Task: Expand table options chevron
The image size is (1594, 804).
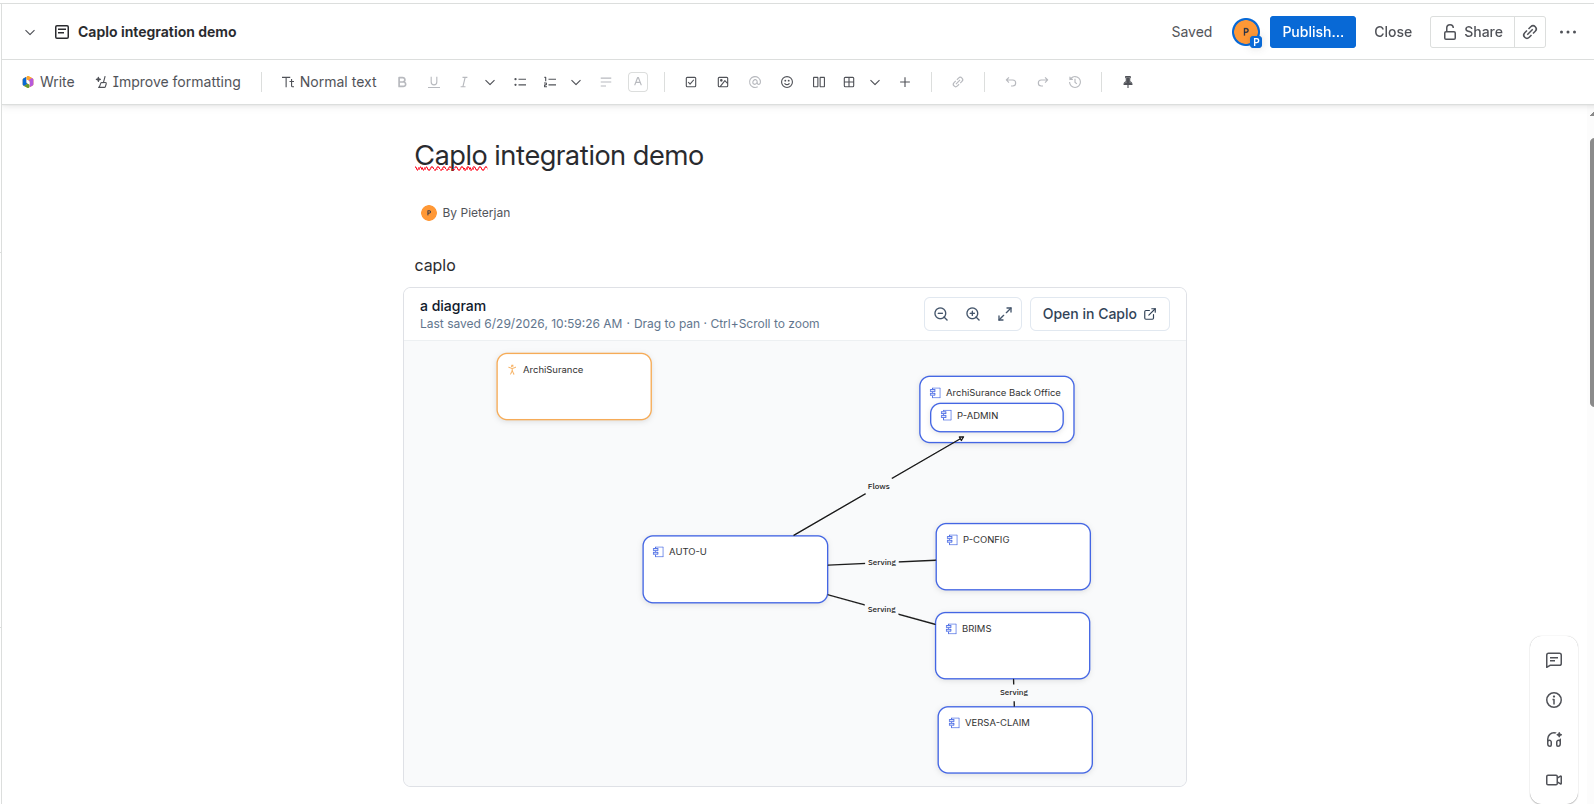Action: [x=875, y=82]
